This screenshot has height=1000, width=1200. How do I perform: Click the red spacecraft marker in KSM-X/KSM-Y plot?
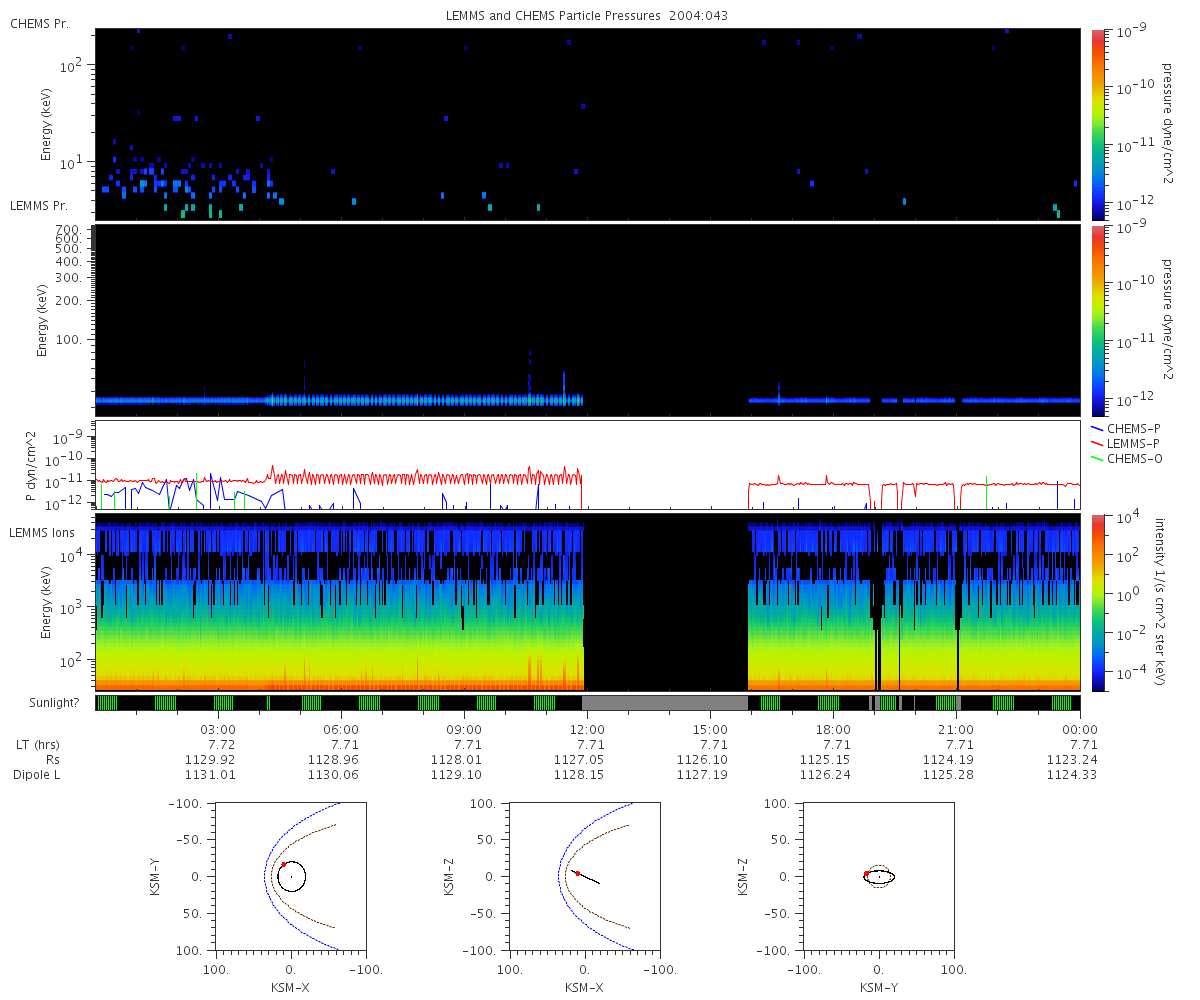(283, 864)
